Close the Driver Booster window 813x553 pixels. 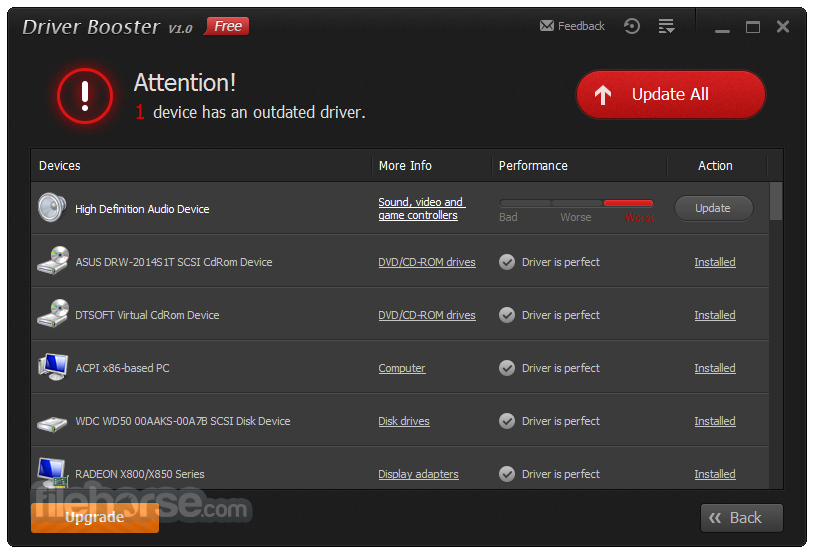click(x=783, y=26)
